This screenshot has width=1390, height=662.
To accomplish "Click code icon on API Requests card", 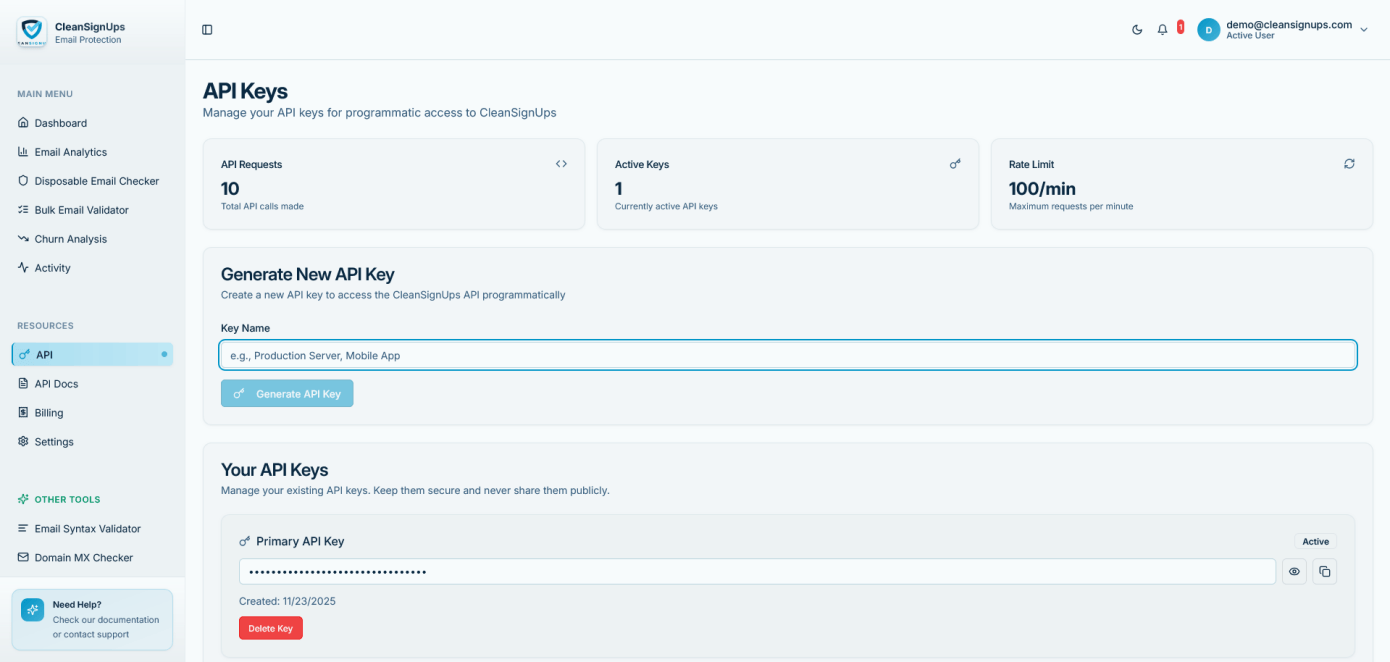I will (x=561, y=164).
